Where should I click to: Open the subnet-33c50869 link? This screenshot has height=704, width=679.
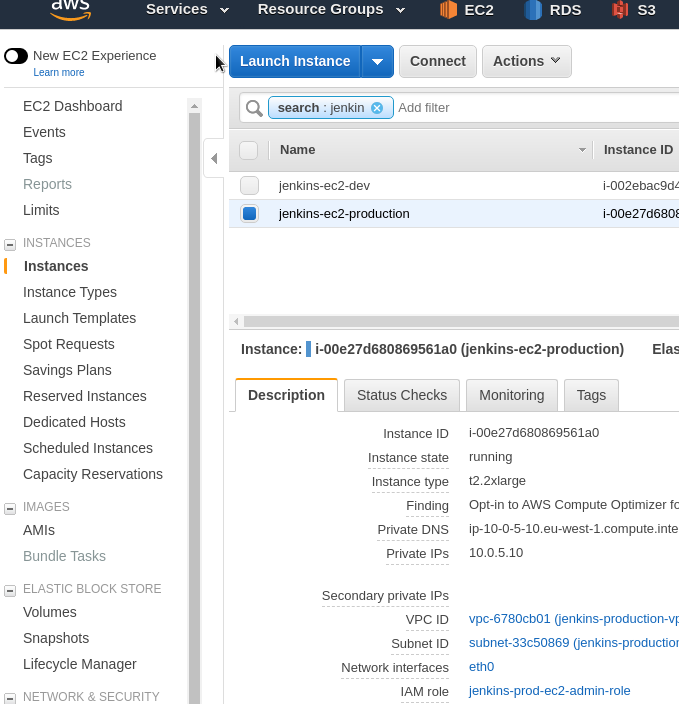click(574, 643)
